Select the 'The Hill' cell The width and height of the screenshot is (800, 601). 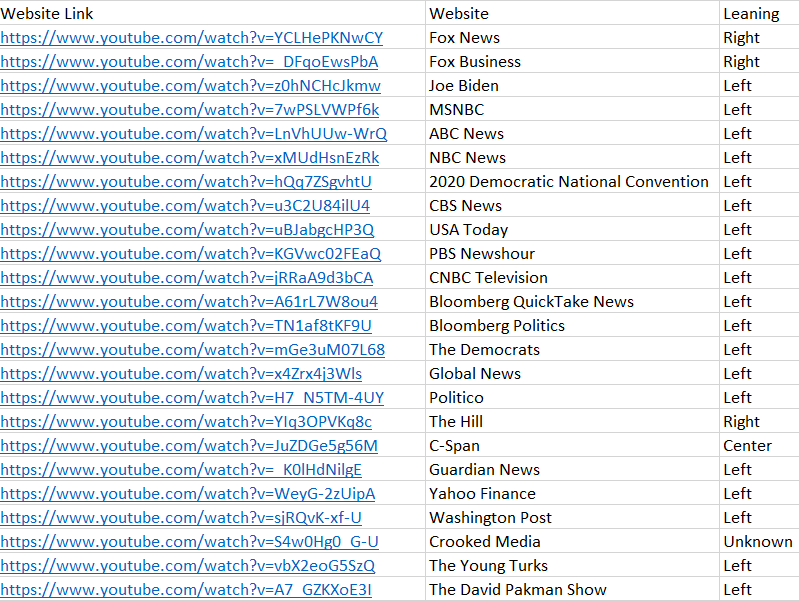click(x=572, y=421)
